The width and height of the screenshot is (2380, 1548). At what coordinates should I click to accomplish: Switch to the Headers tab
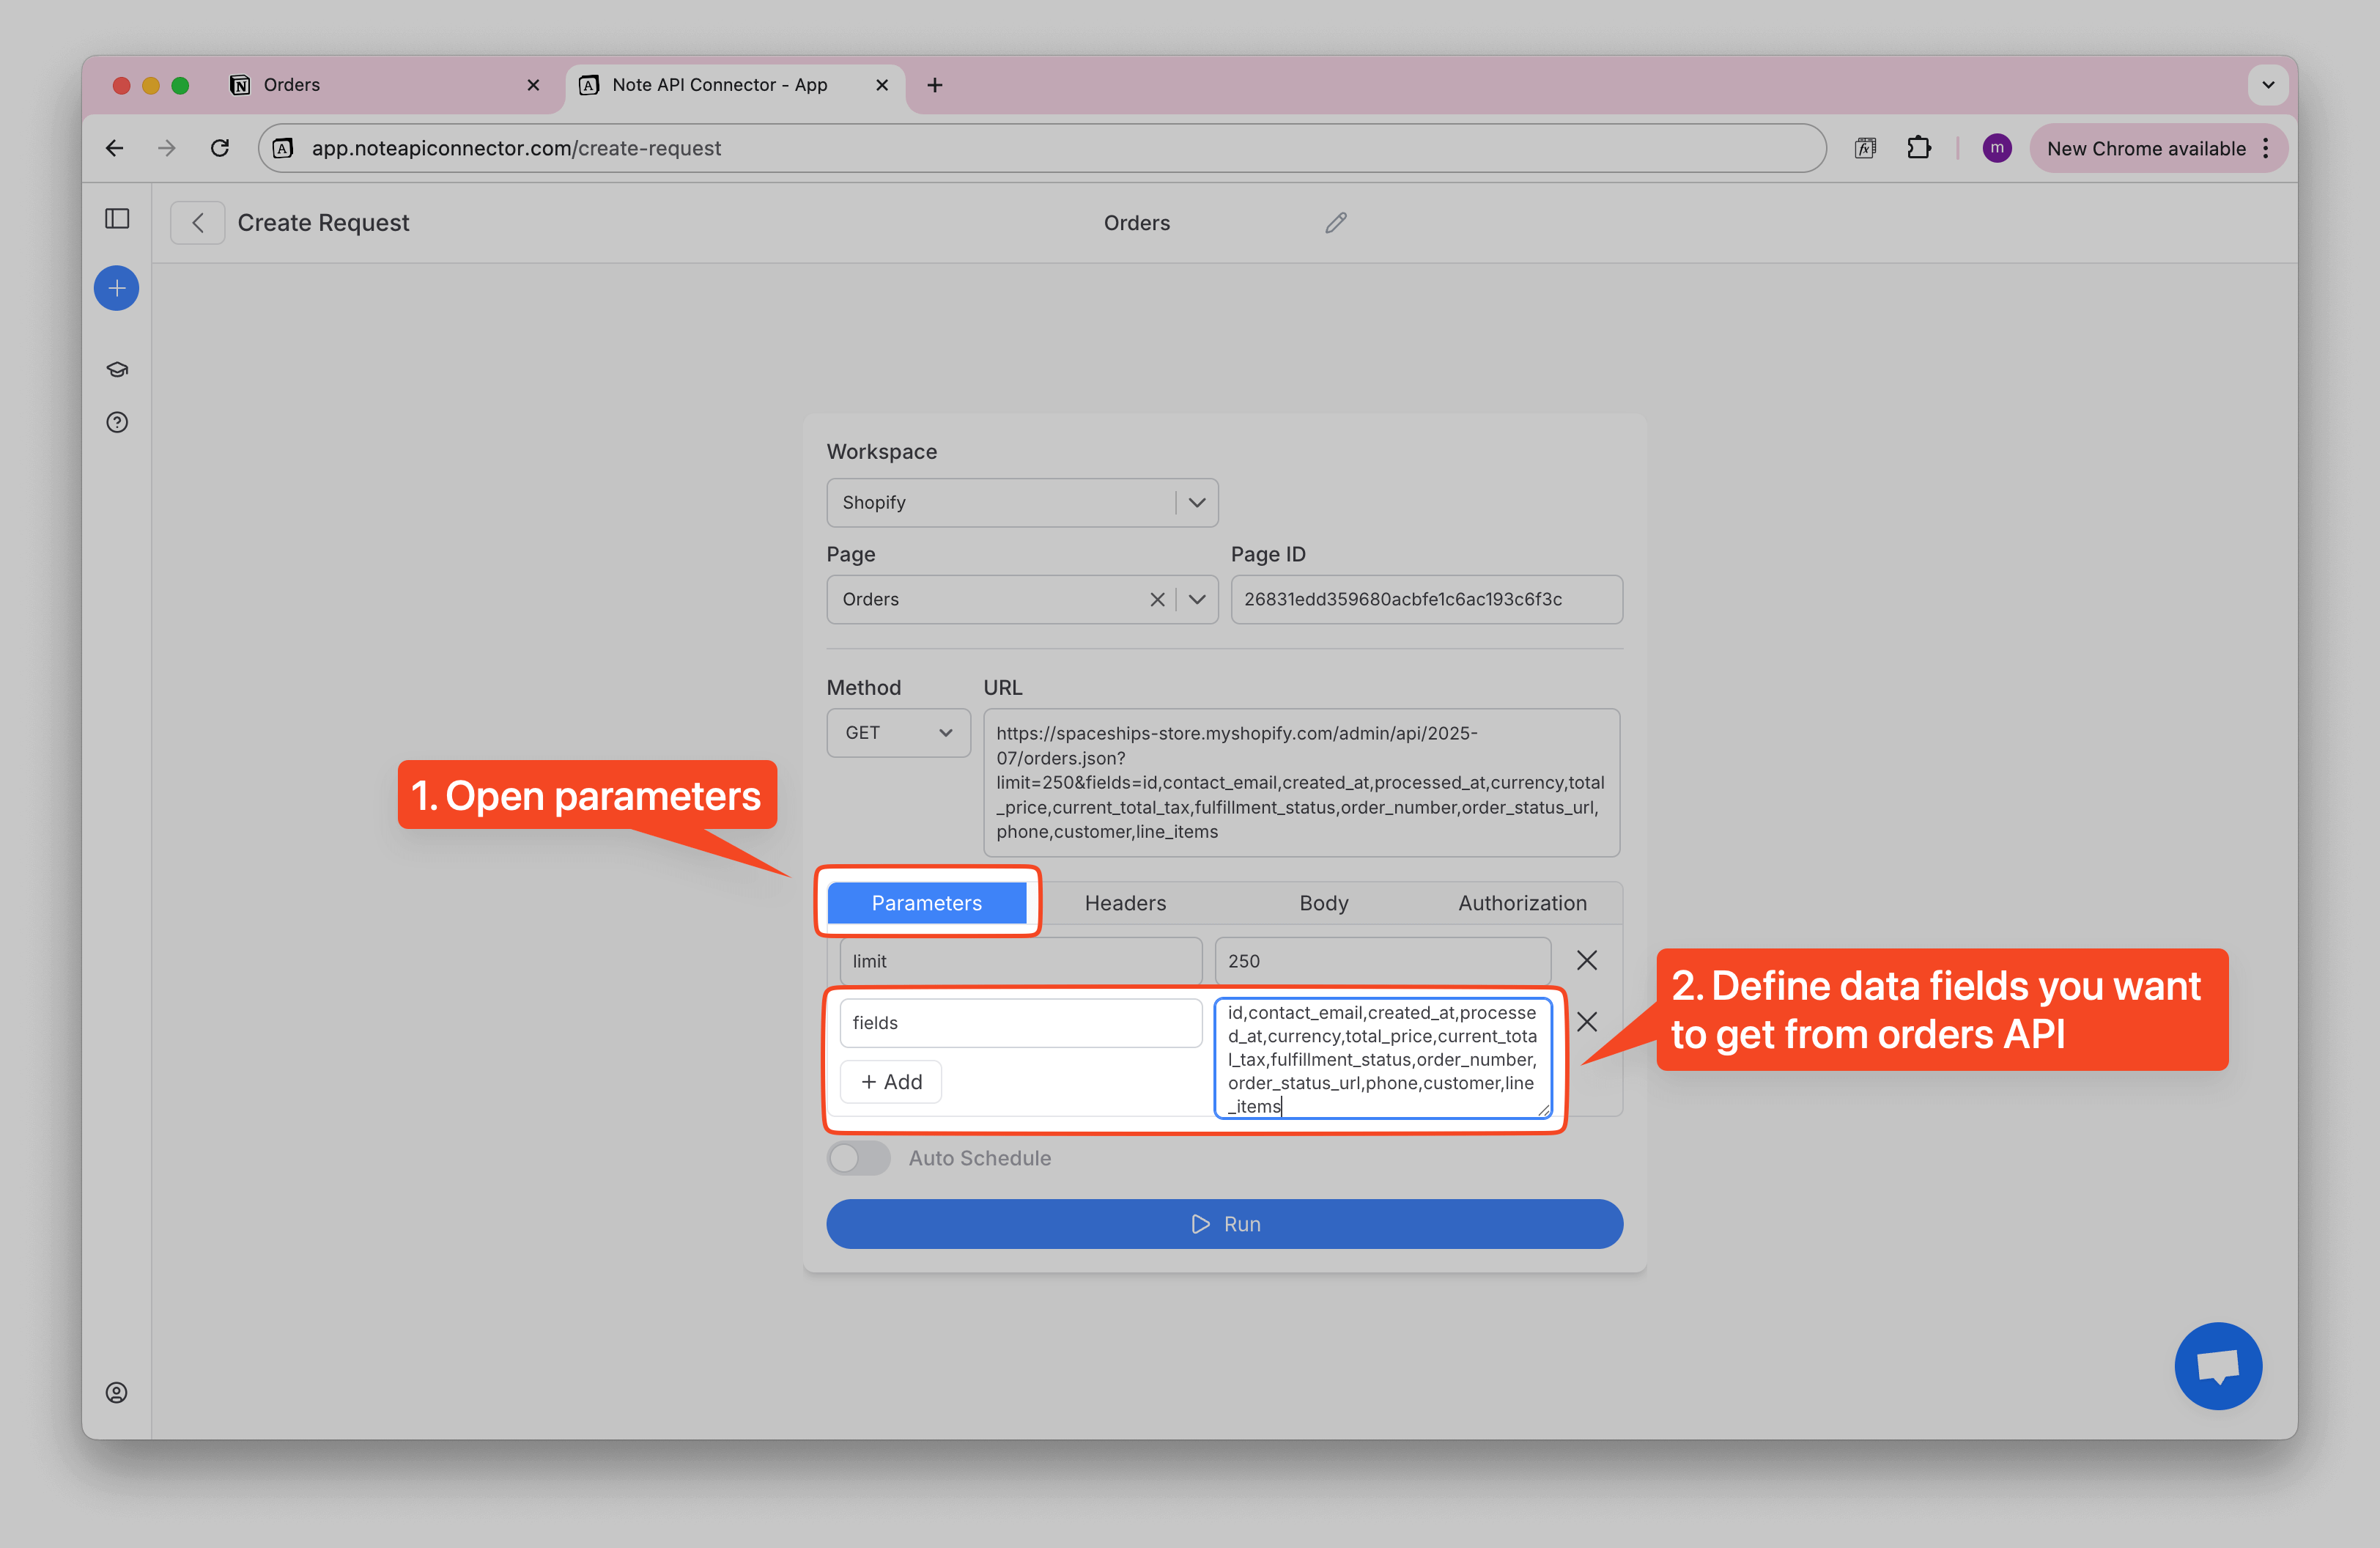tap(1125, 903)
